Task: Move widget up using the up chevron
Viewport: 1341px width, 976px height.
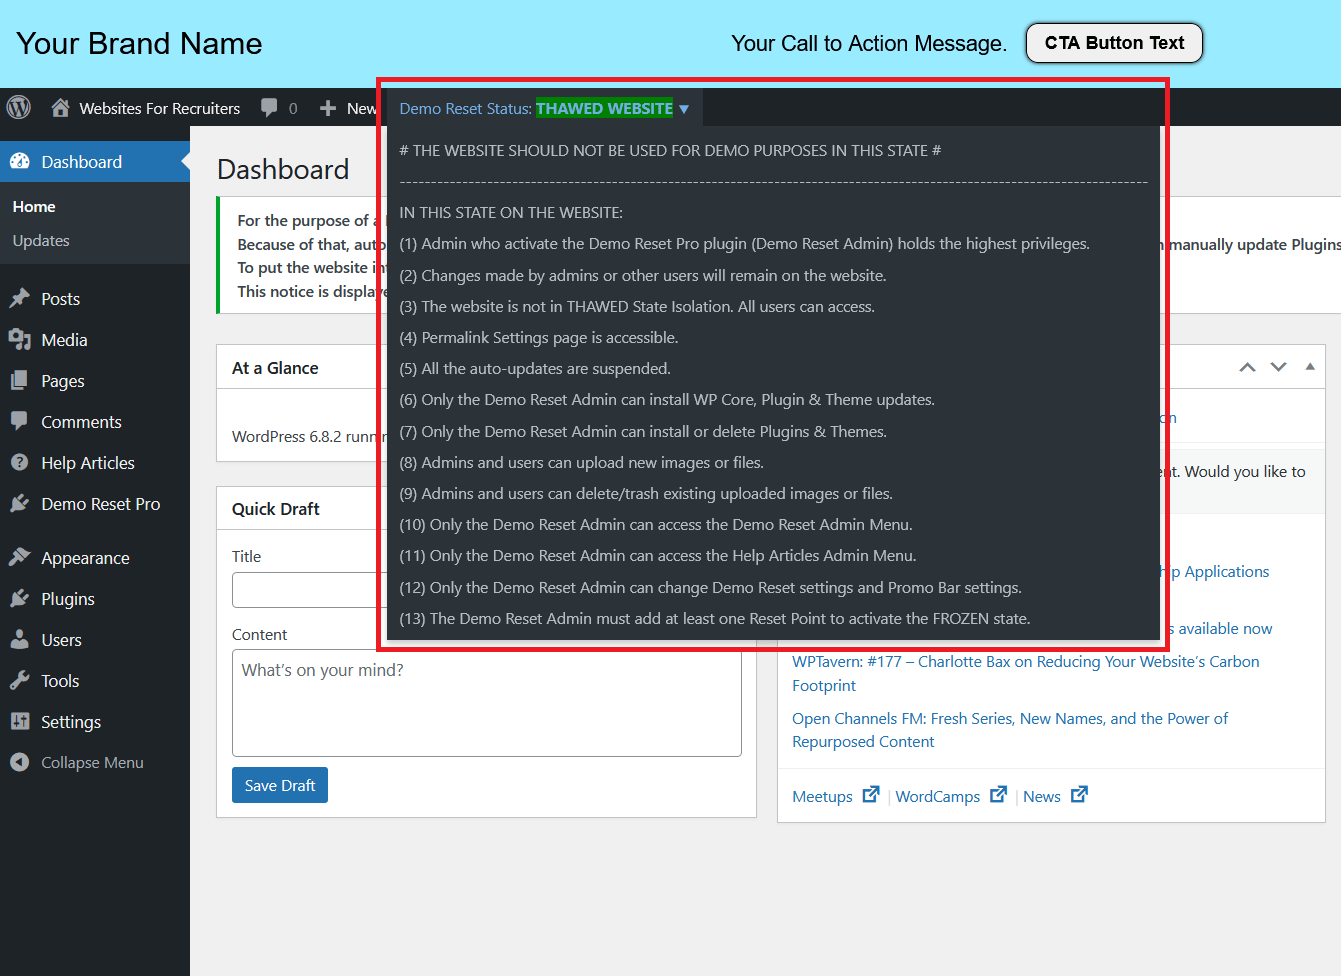Action: [1247, 367]
